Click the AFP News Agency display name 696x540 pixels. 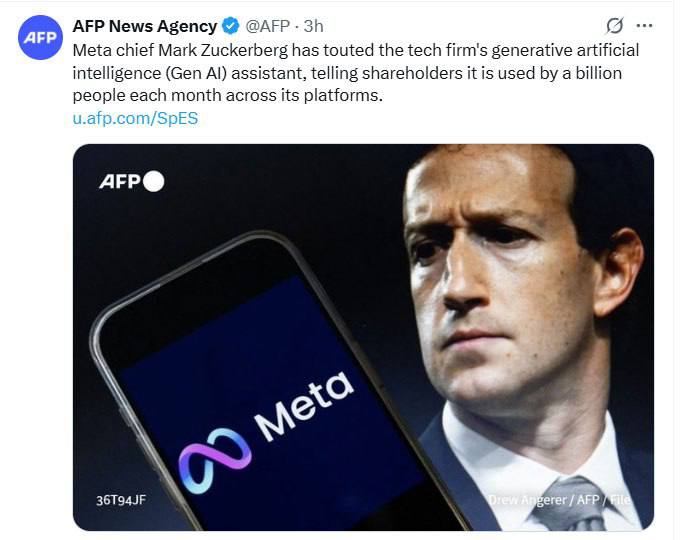tap(144, 26)
